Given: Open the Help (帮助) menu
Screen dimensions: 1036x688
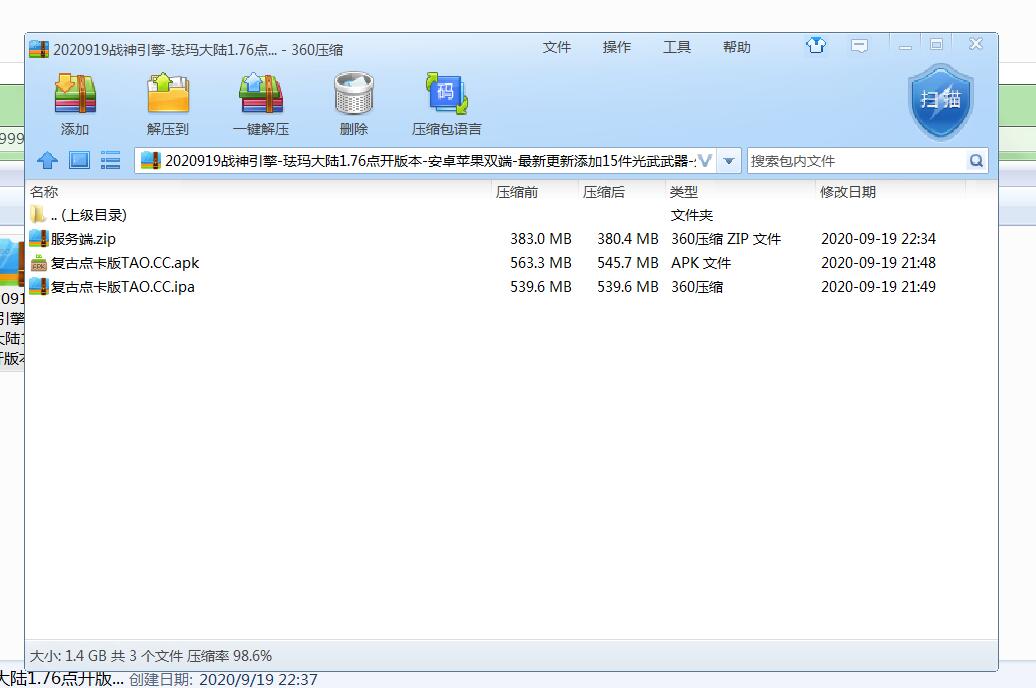Looking at the screenshot, I should point(737,47).
